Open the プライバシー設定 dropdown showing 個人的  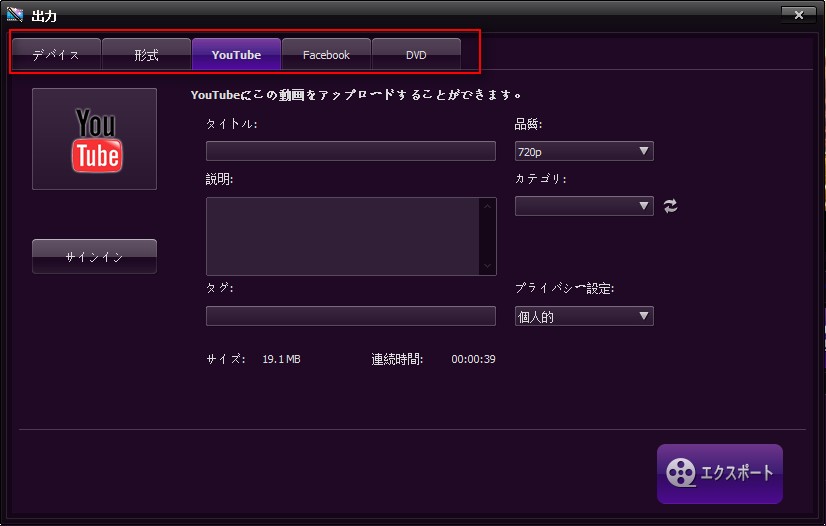point(584,316)
